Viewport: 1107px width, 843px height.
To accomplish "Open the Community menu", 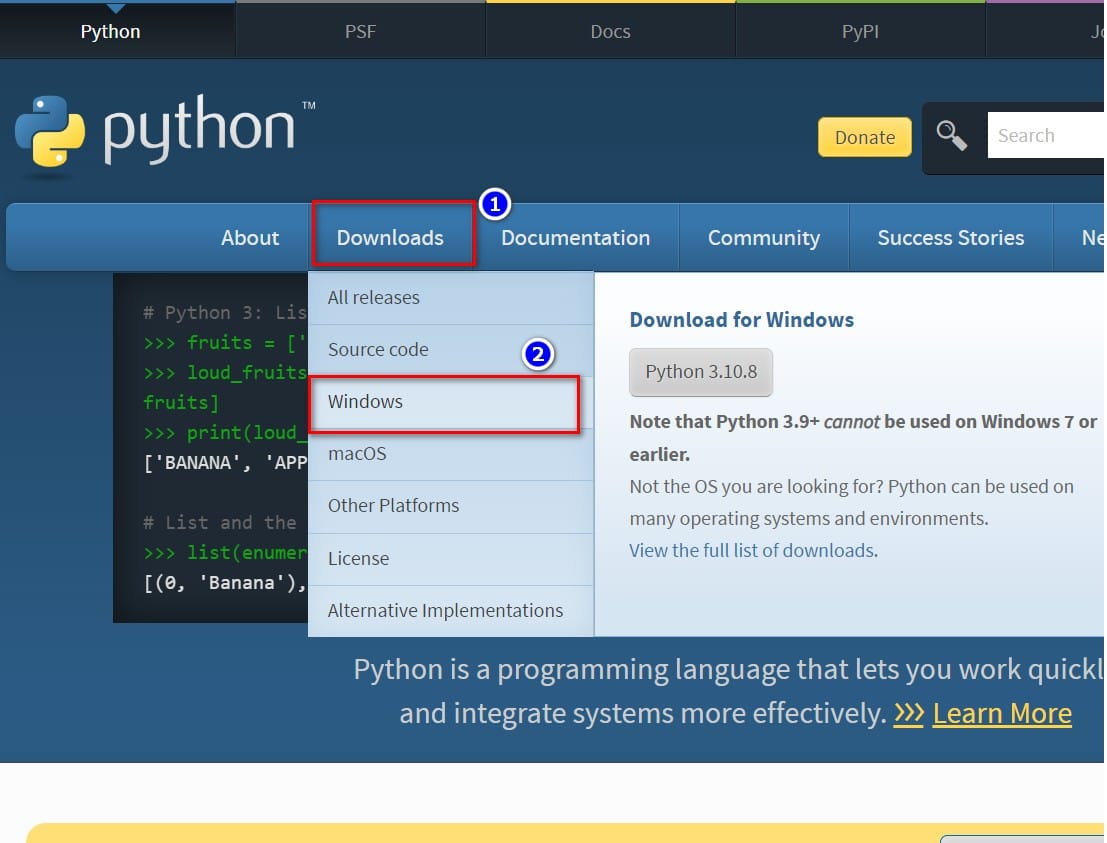I will click(x=764, y=238).
